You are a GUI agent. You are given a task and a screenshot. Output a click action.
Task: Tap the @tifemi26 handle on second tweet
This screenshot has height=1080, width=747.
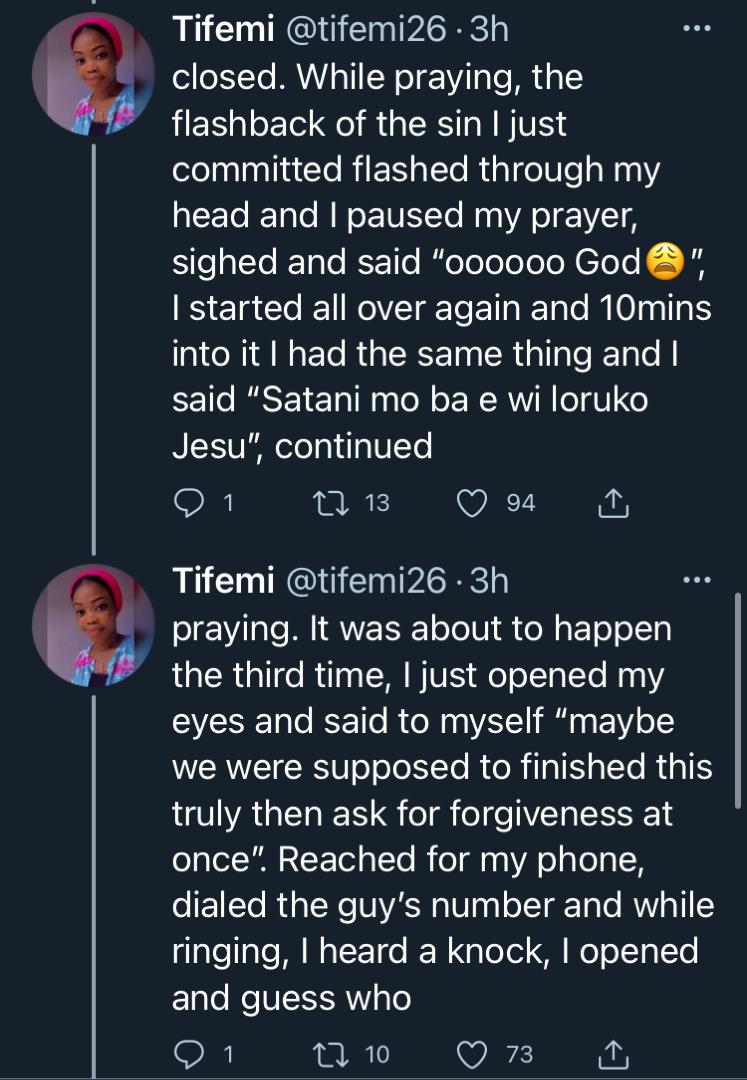click(x=367, y=580)
